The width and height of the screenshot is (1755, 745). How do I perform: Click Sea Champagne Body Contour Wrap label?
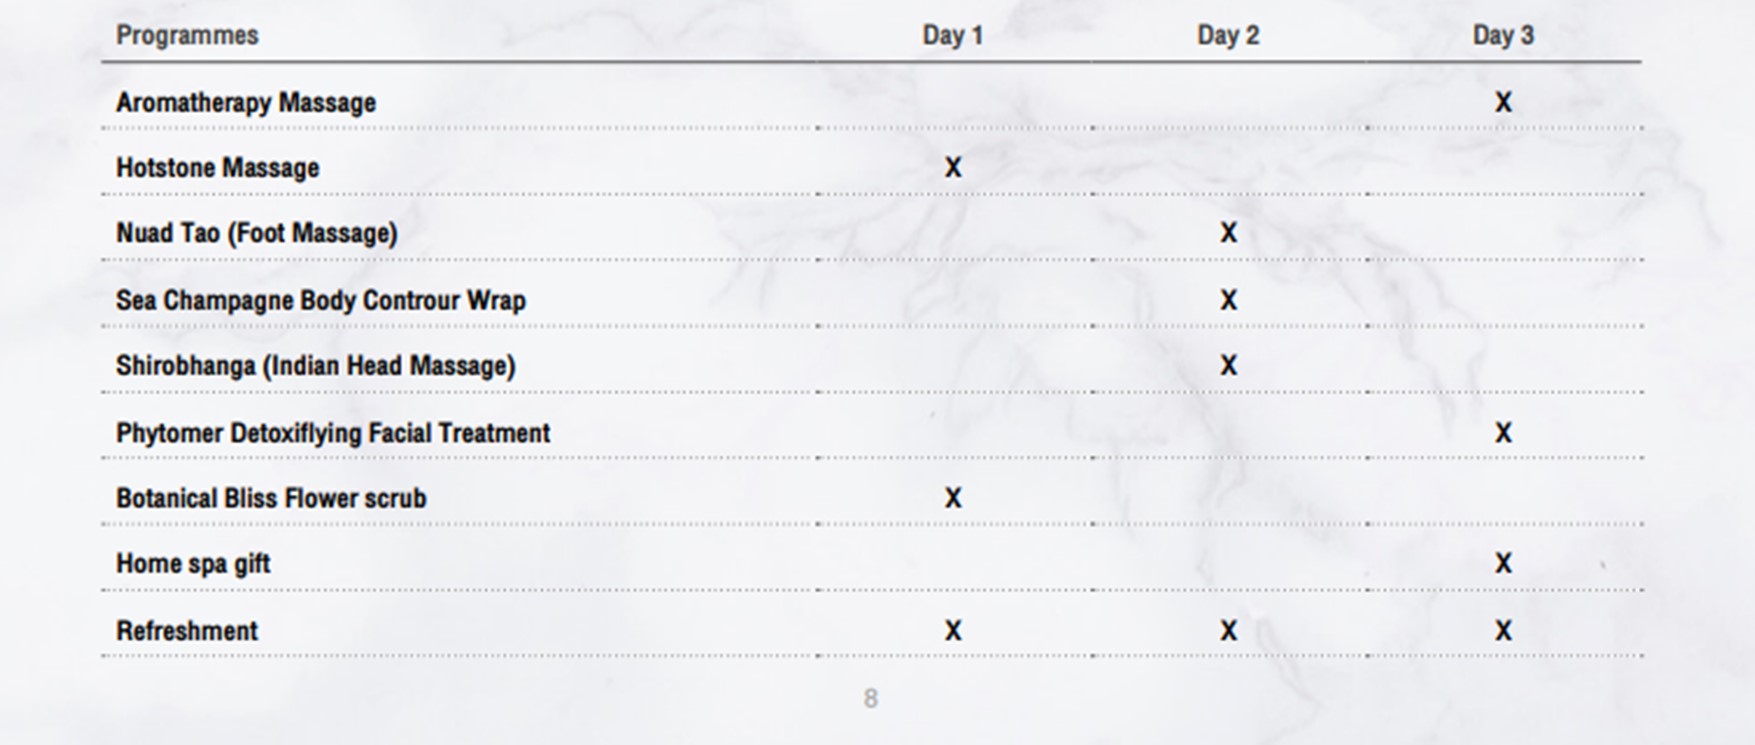click(x=321, y=300)
